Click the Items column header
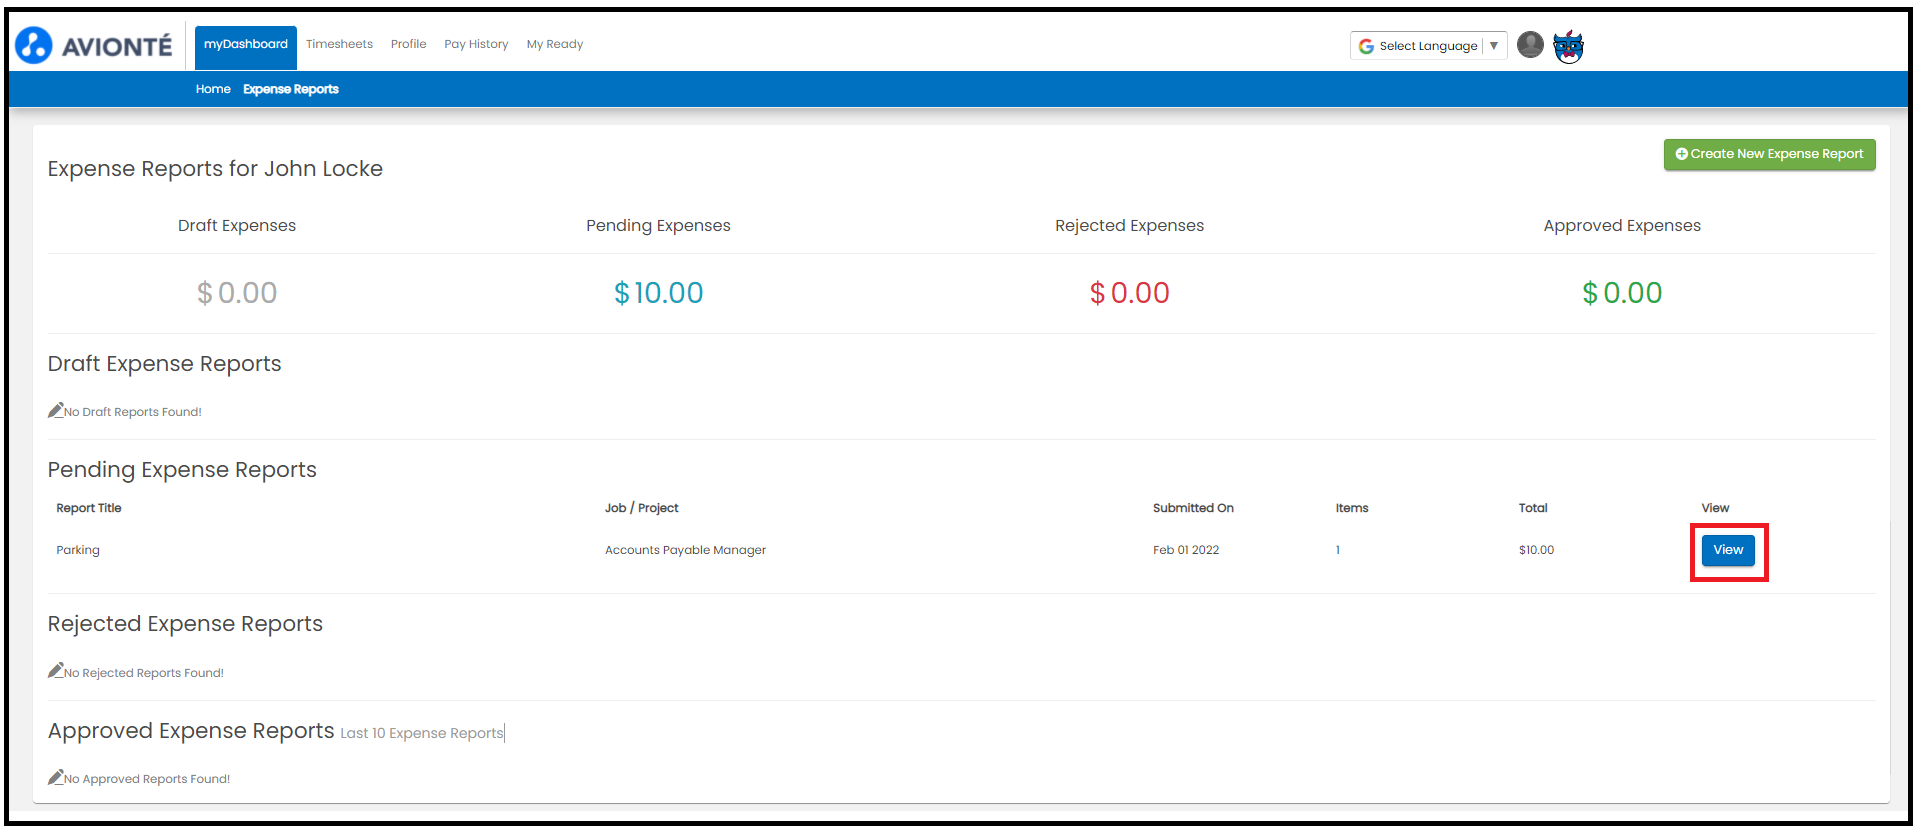The width and height of the screenshot is (1921, 833). point(1352,508)
